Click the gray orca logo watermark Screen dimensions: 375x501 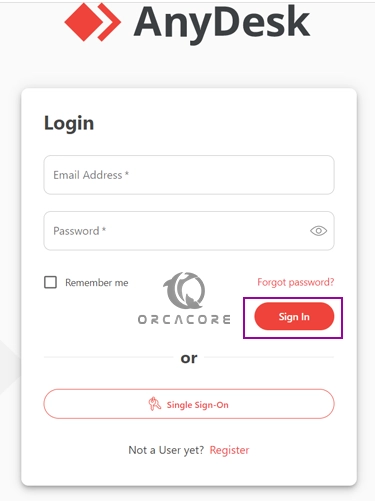(184, 290)
